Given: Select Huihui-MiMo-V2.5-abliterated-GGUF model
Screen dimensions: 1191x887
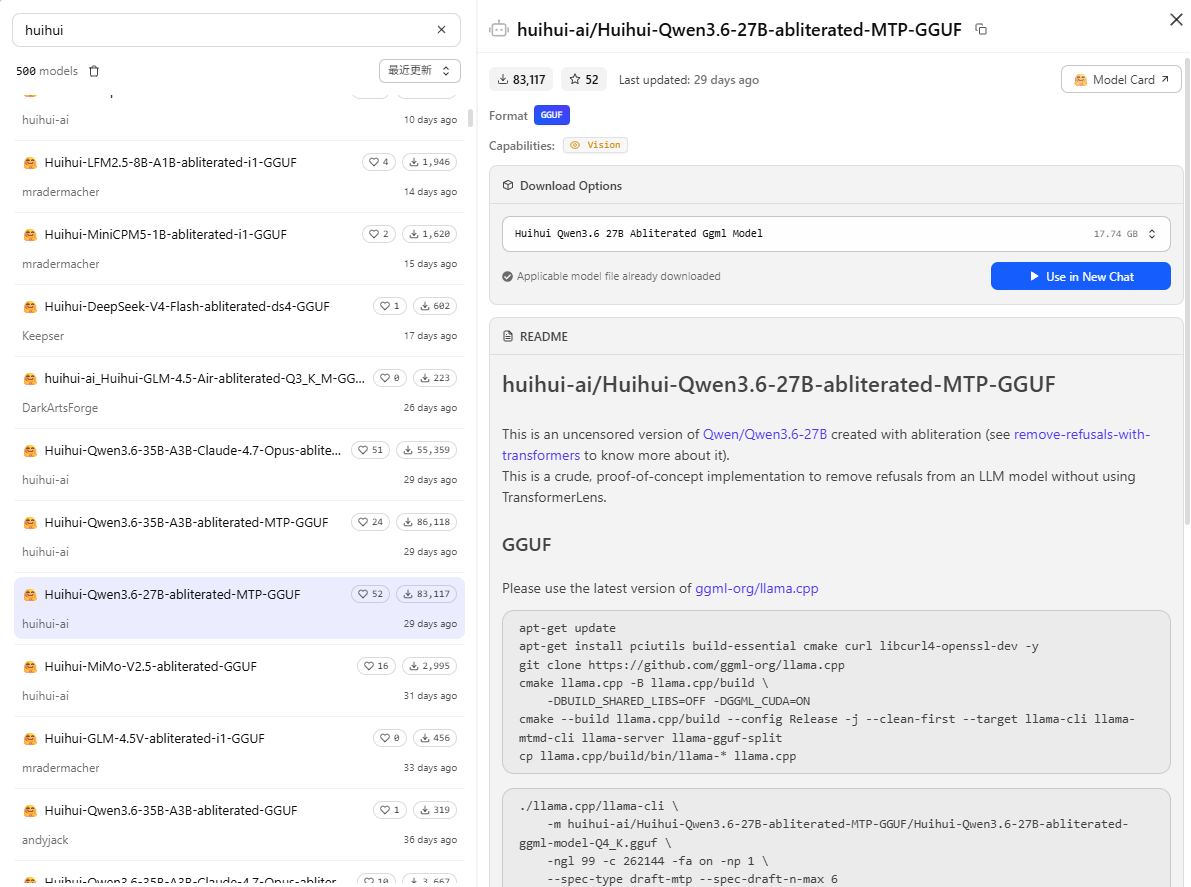Looking at the screenshot, I should tap(239, 680).
